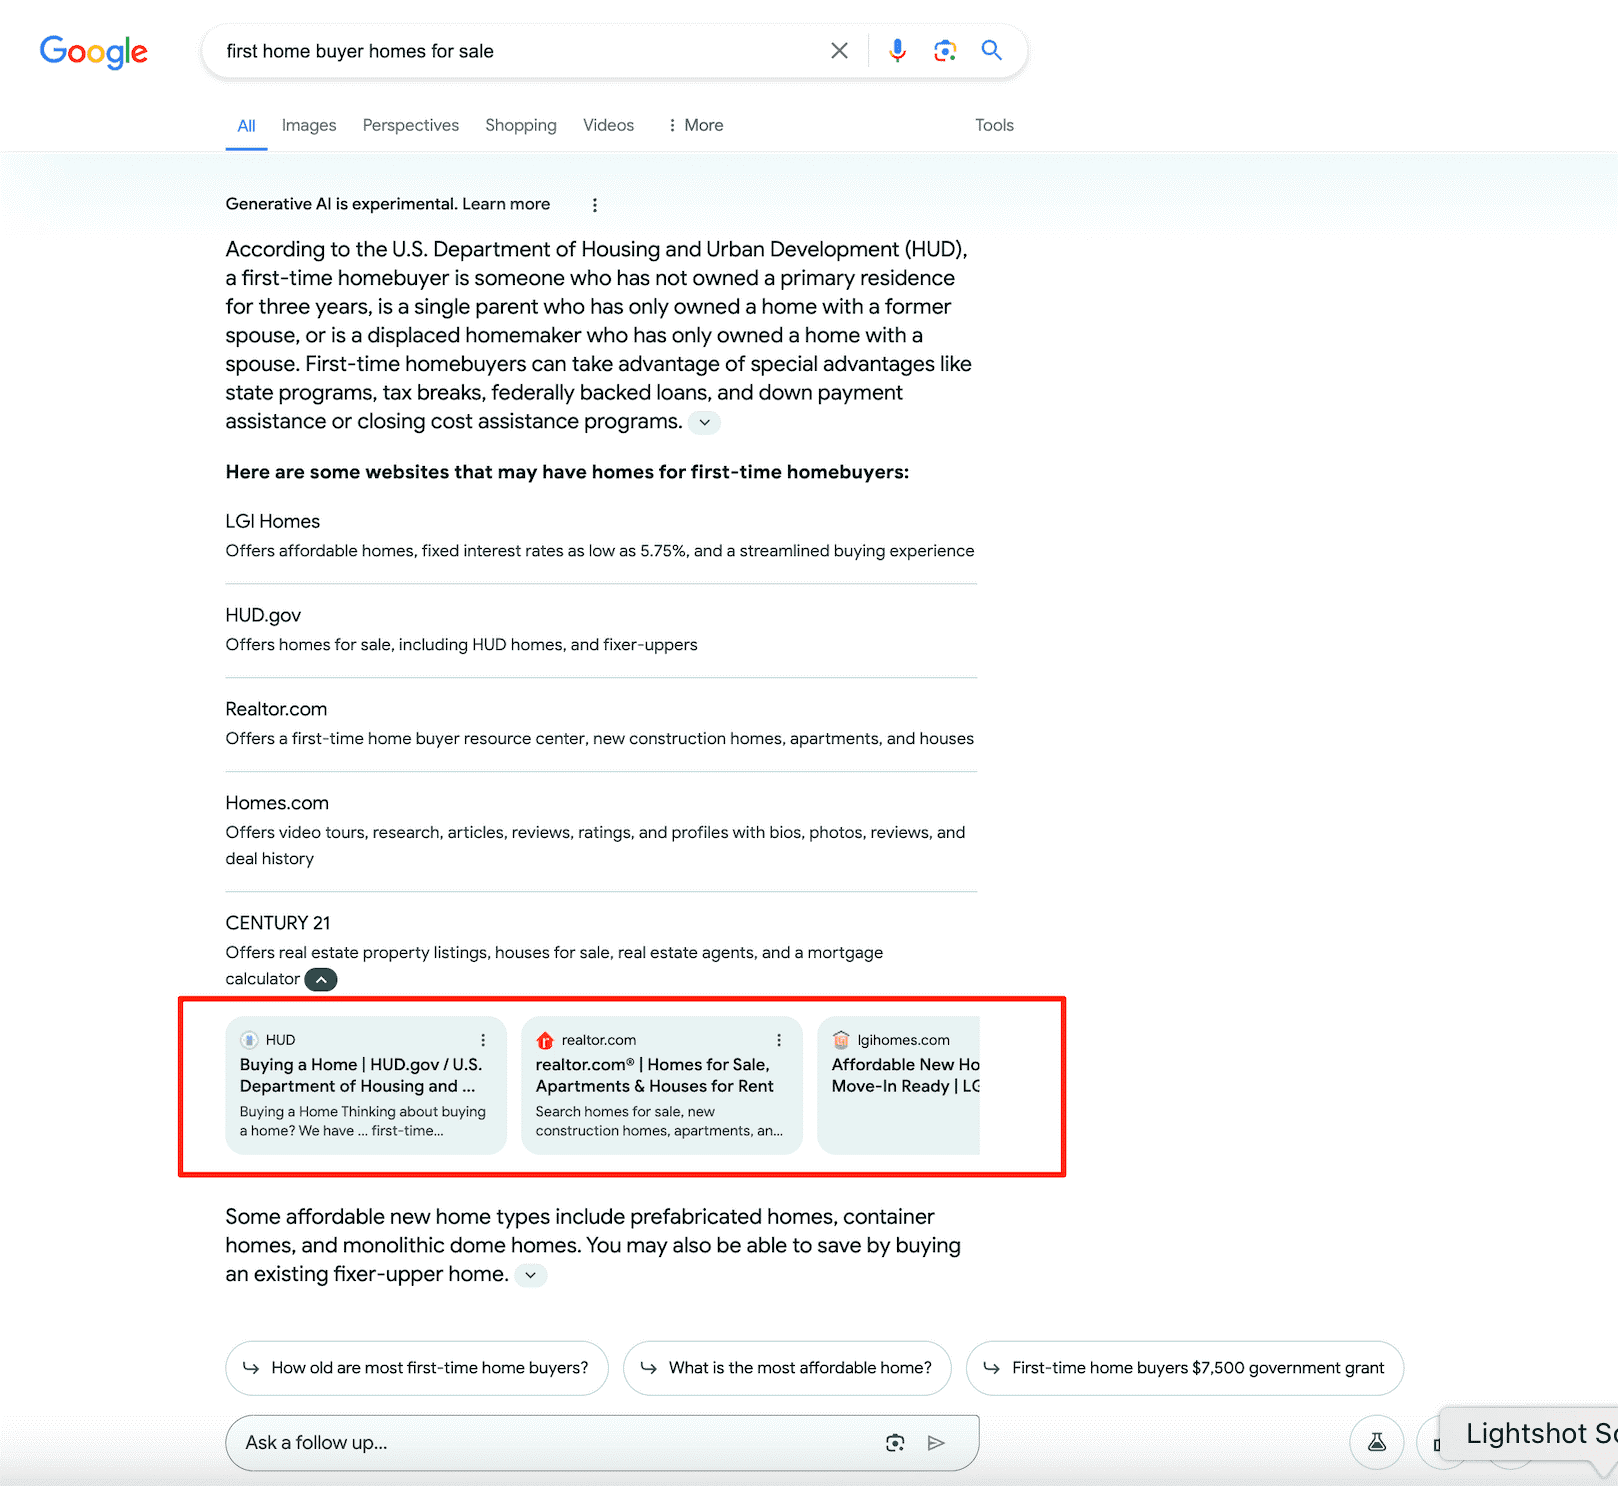Click the Lightshot tooltip
Viewport: 1618px width, 1486px height.
point(1530,1434)
